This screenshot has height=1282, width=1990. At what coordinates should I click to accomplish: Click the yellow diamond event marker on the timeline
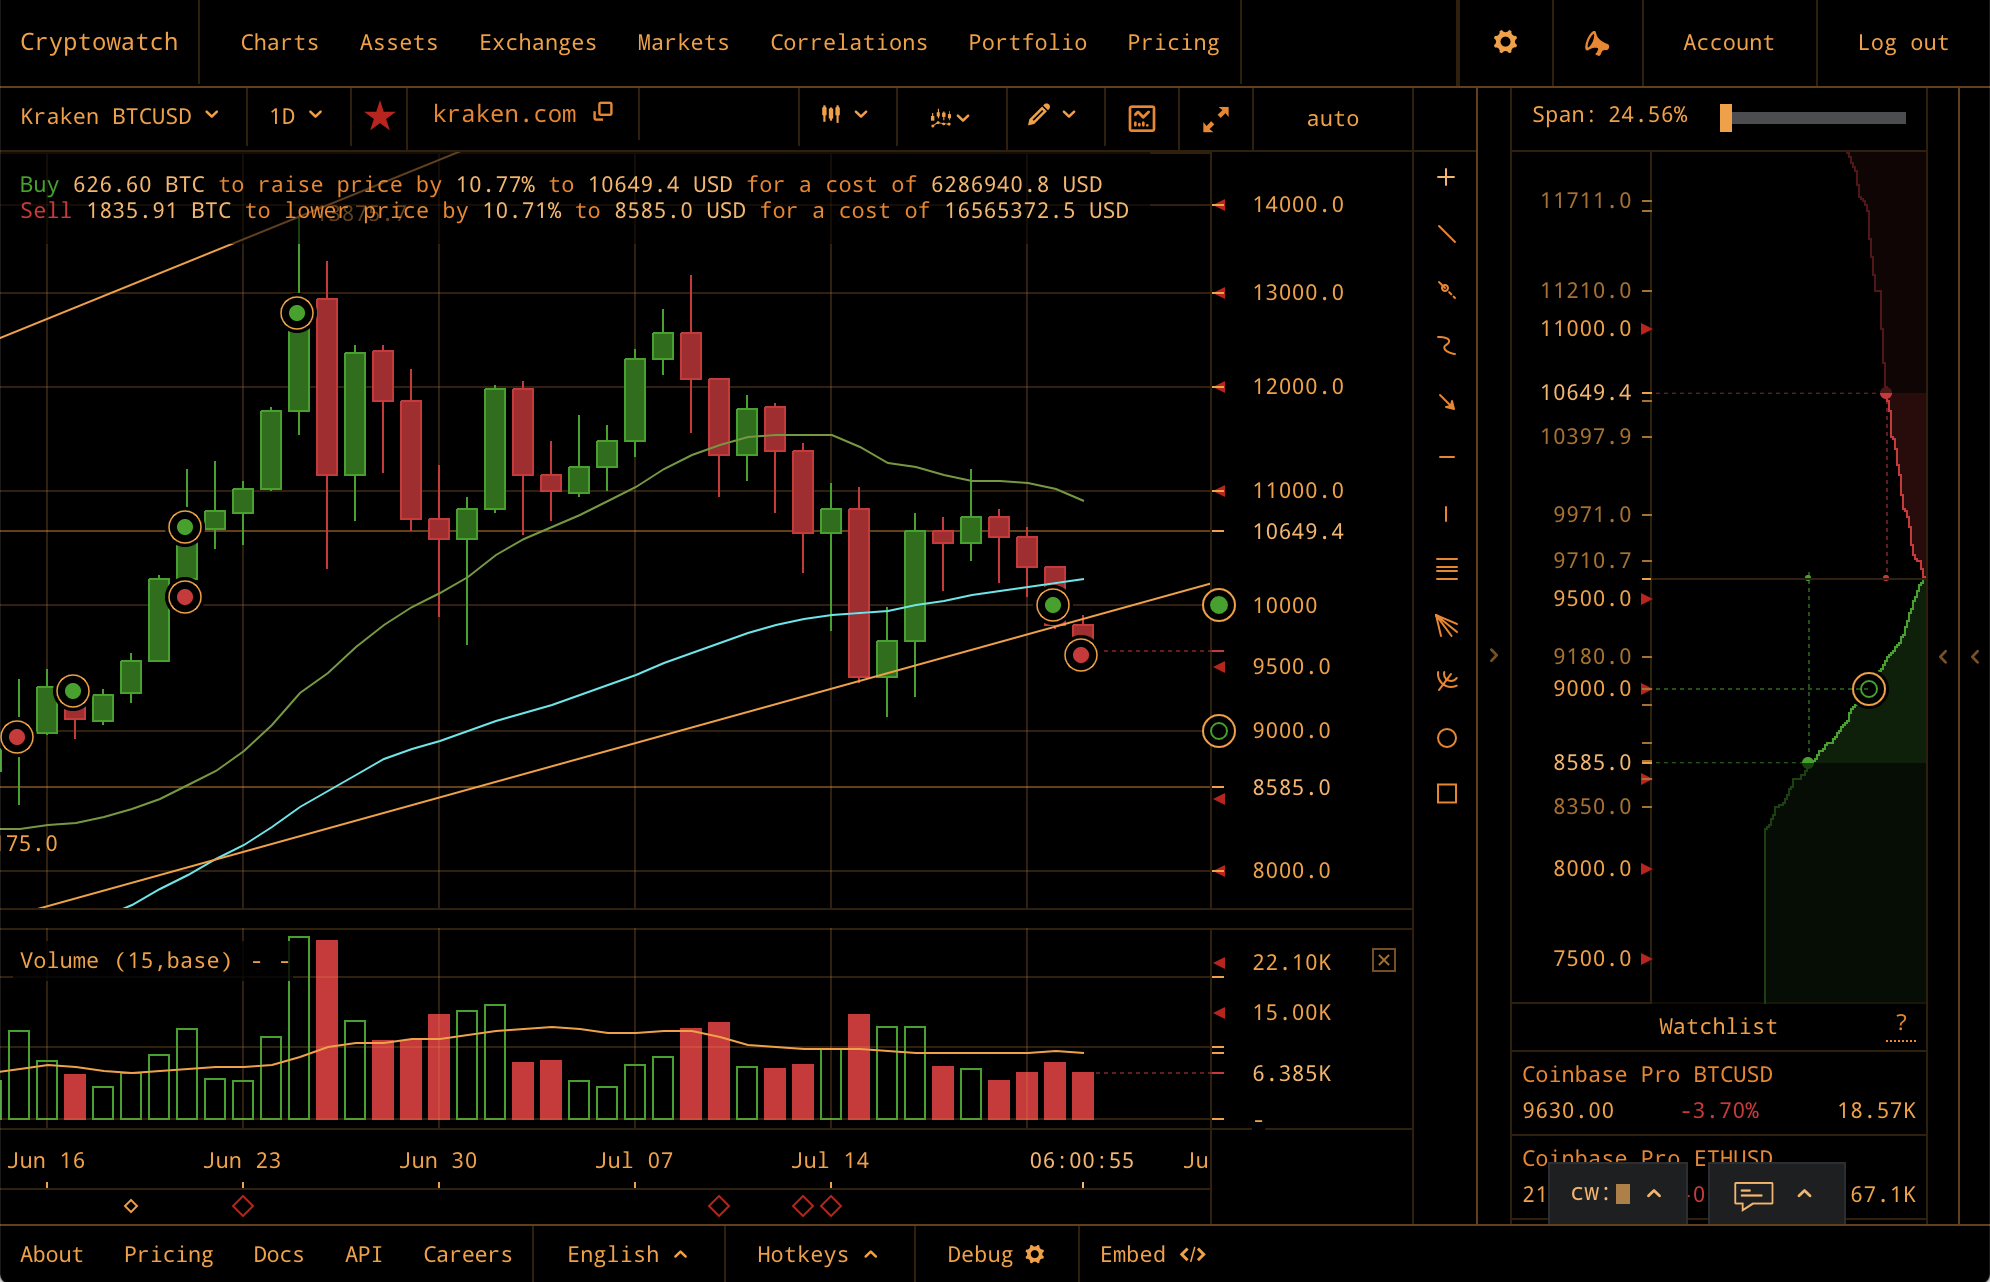pos(131,1206)
